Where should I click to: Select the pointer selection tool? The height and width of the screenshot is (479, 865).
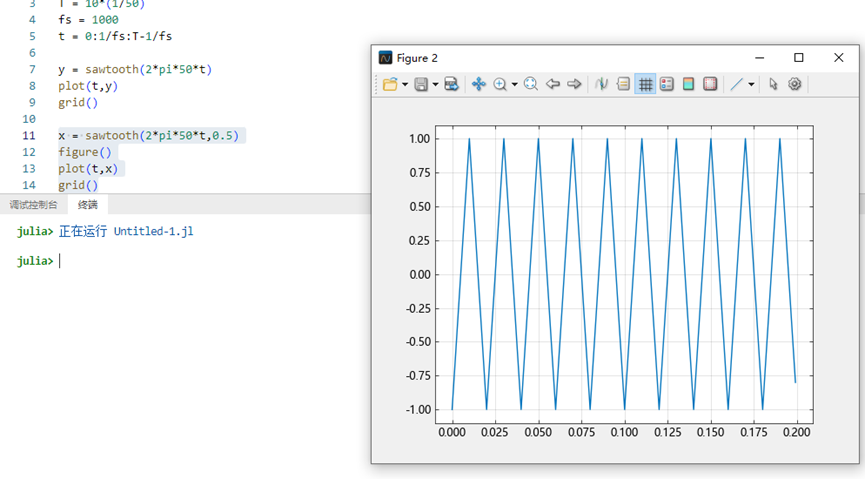click(773, 84)
